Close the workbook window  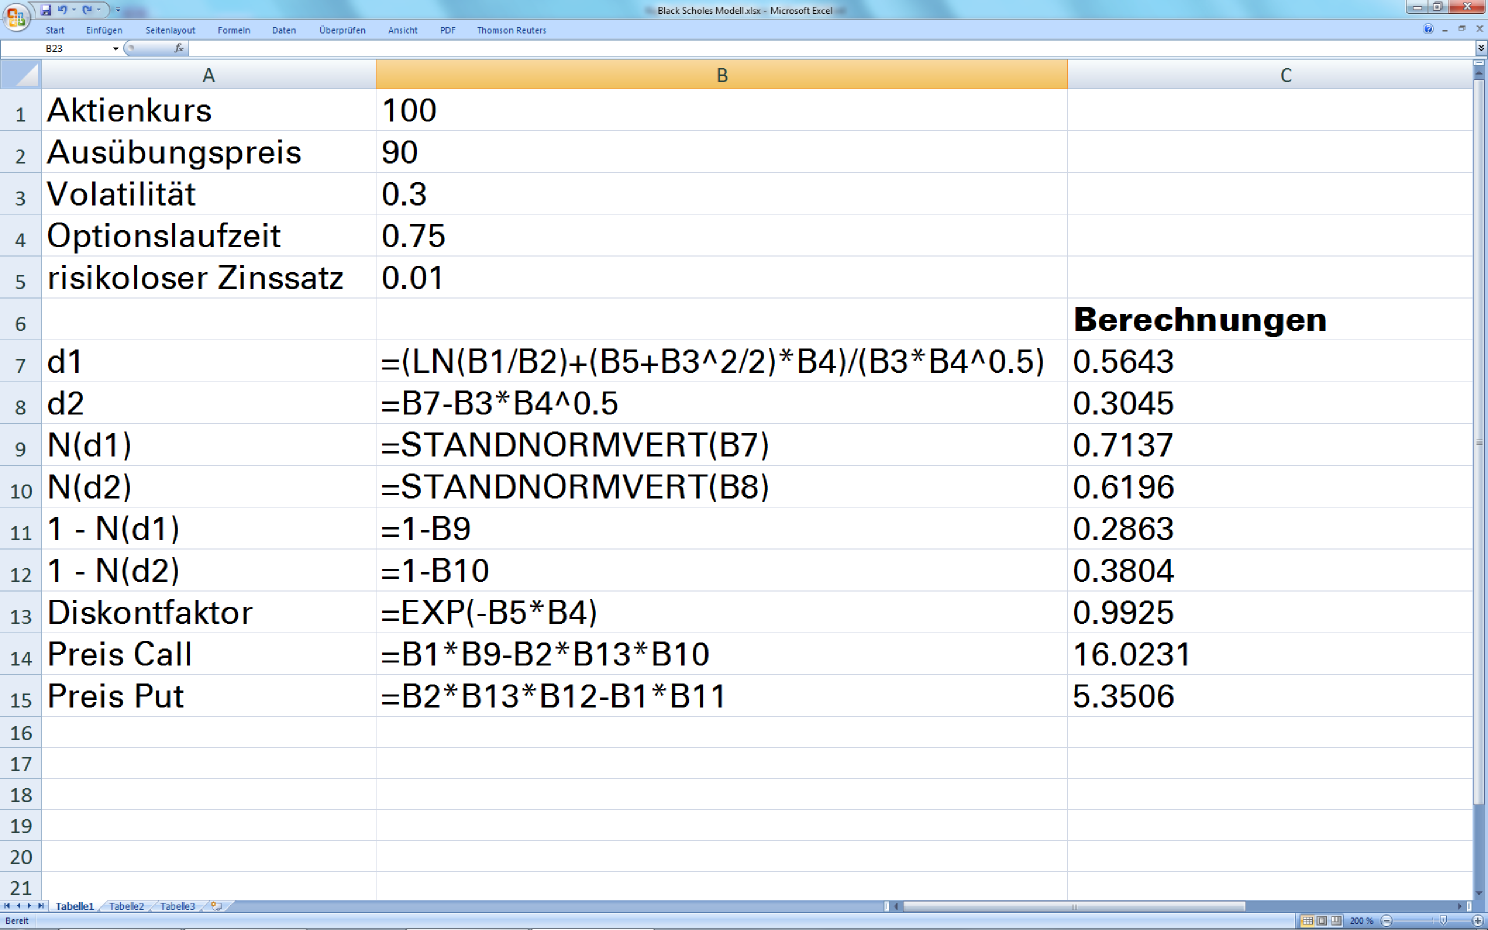coord(1480,29)
